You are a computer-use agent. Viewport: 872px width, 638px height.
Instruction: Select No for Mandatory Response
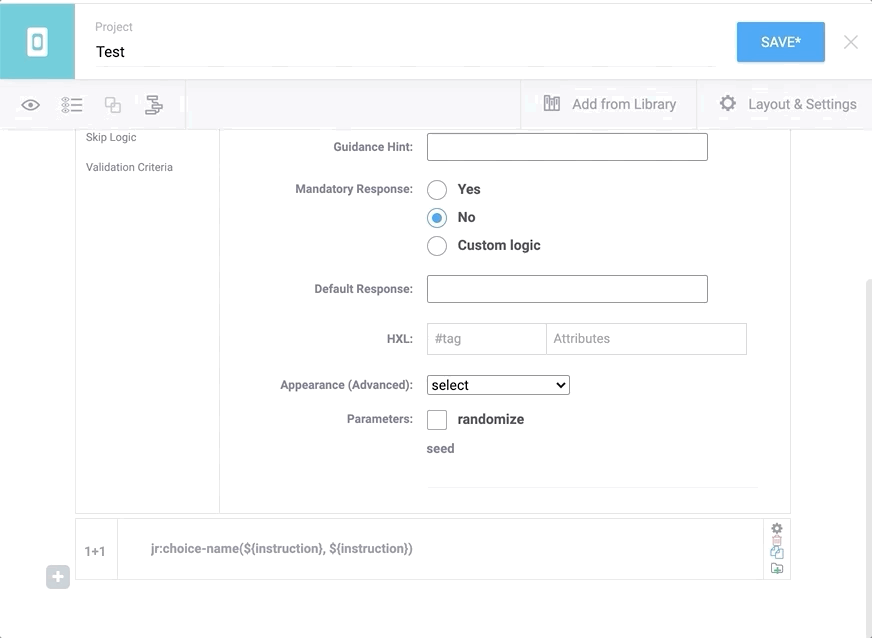pos(437,217)
